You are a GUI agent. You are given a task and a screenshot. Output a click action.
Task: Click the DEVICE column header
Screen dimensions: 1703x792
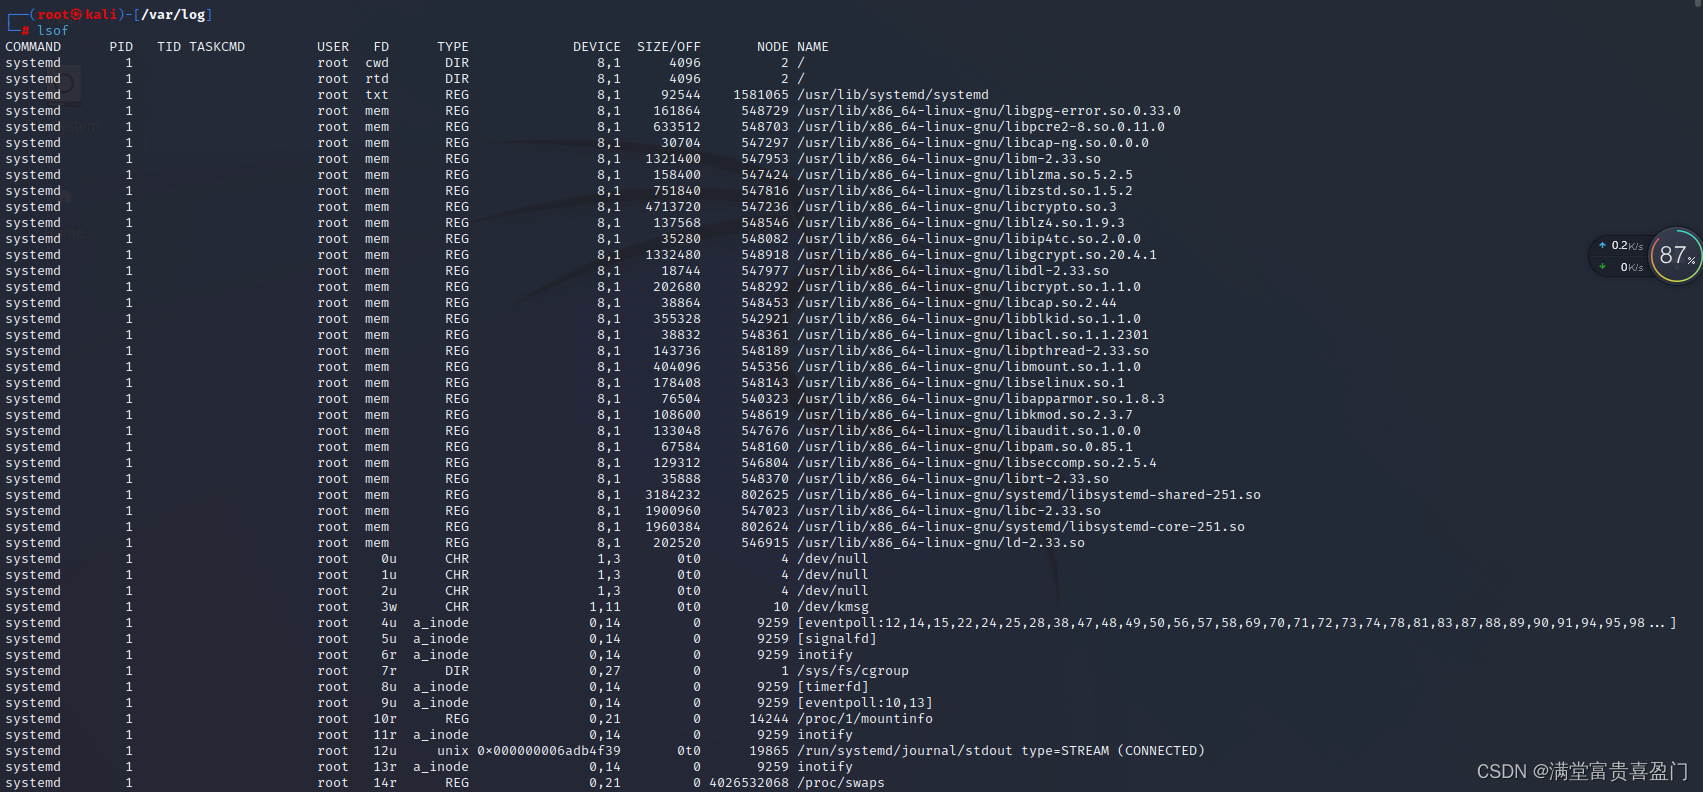(597, 47)
